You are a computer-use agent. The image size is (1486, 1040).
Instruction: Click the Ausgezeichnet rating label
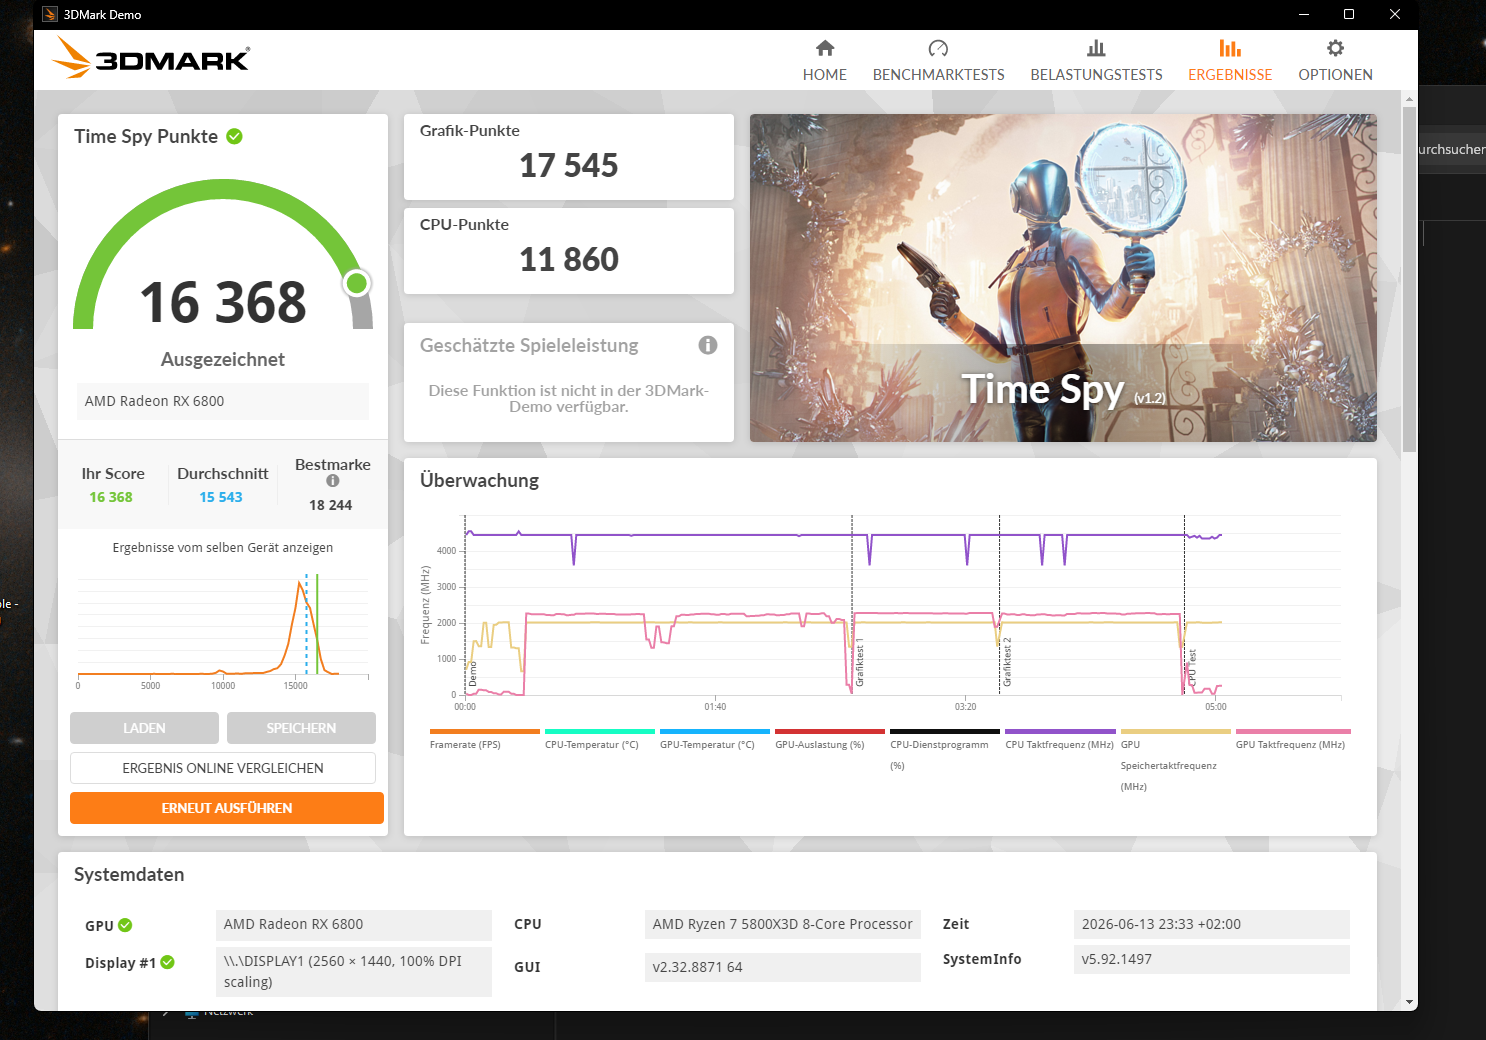coord(223,360)
